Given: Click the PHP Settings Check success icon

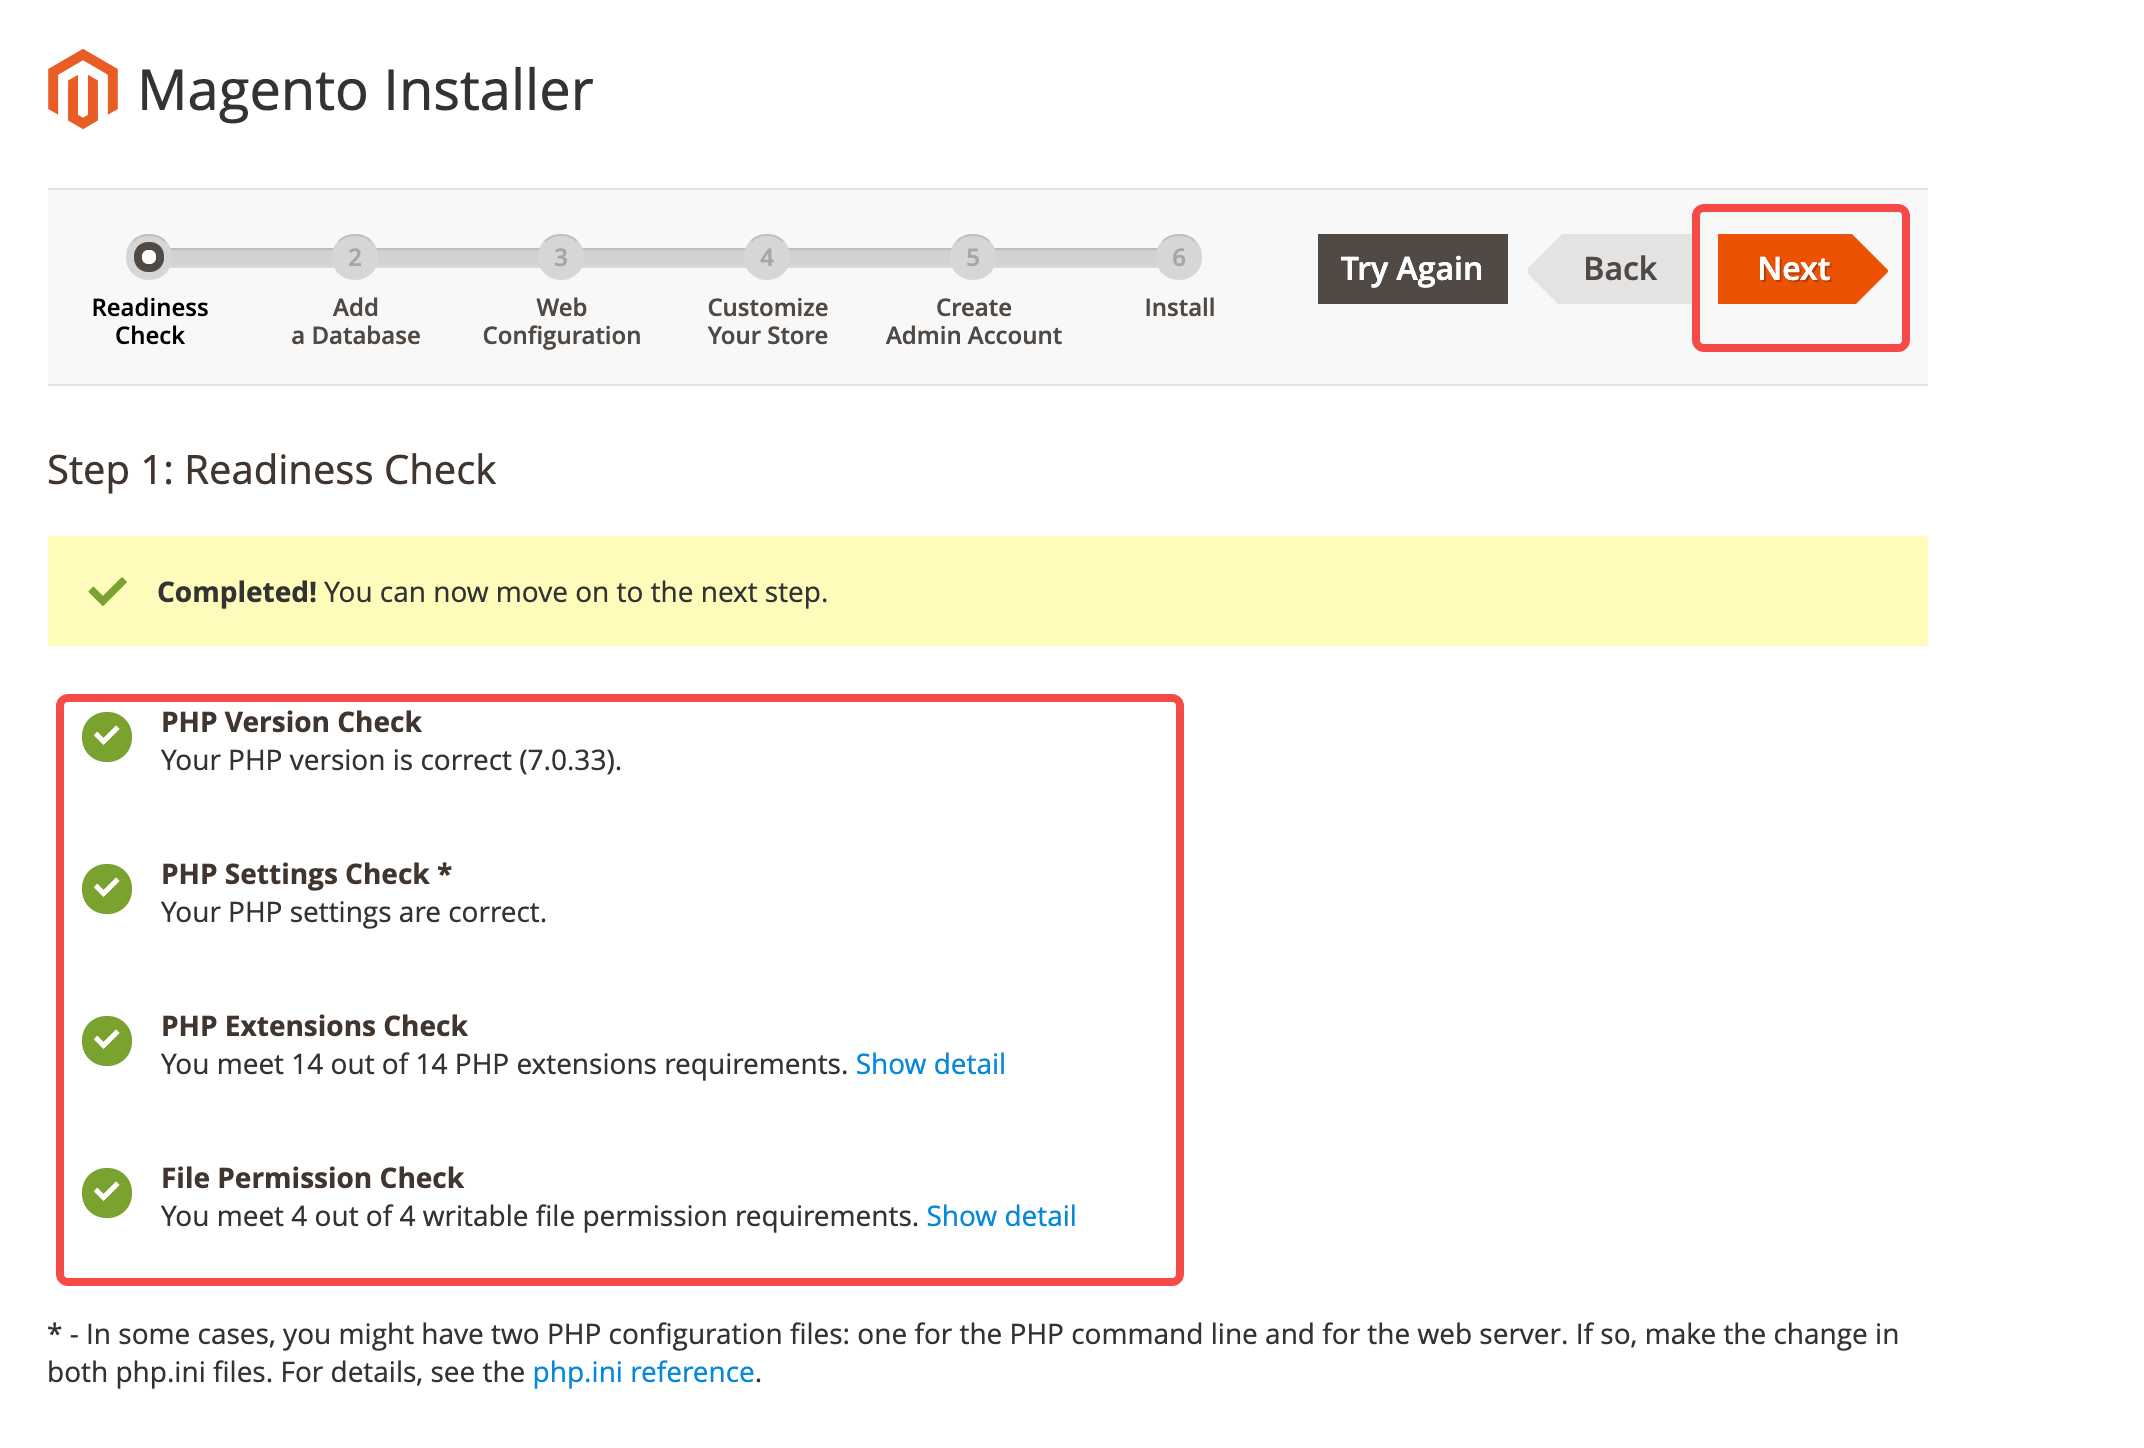Looking at the screenshot, I should point(107,889).
